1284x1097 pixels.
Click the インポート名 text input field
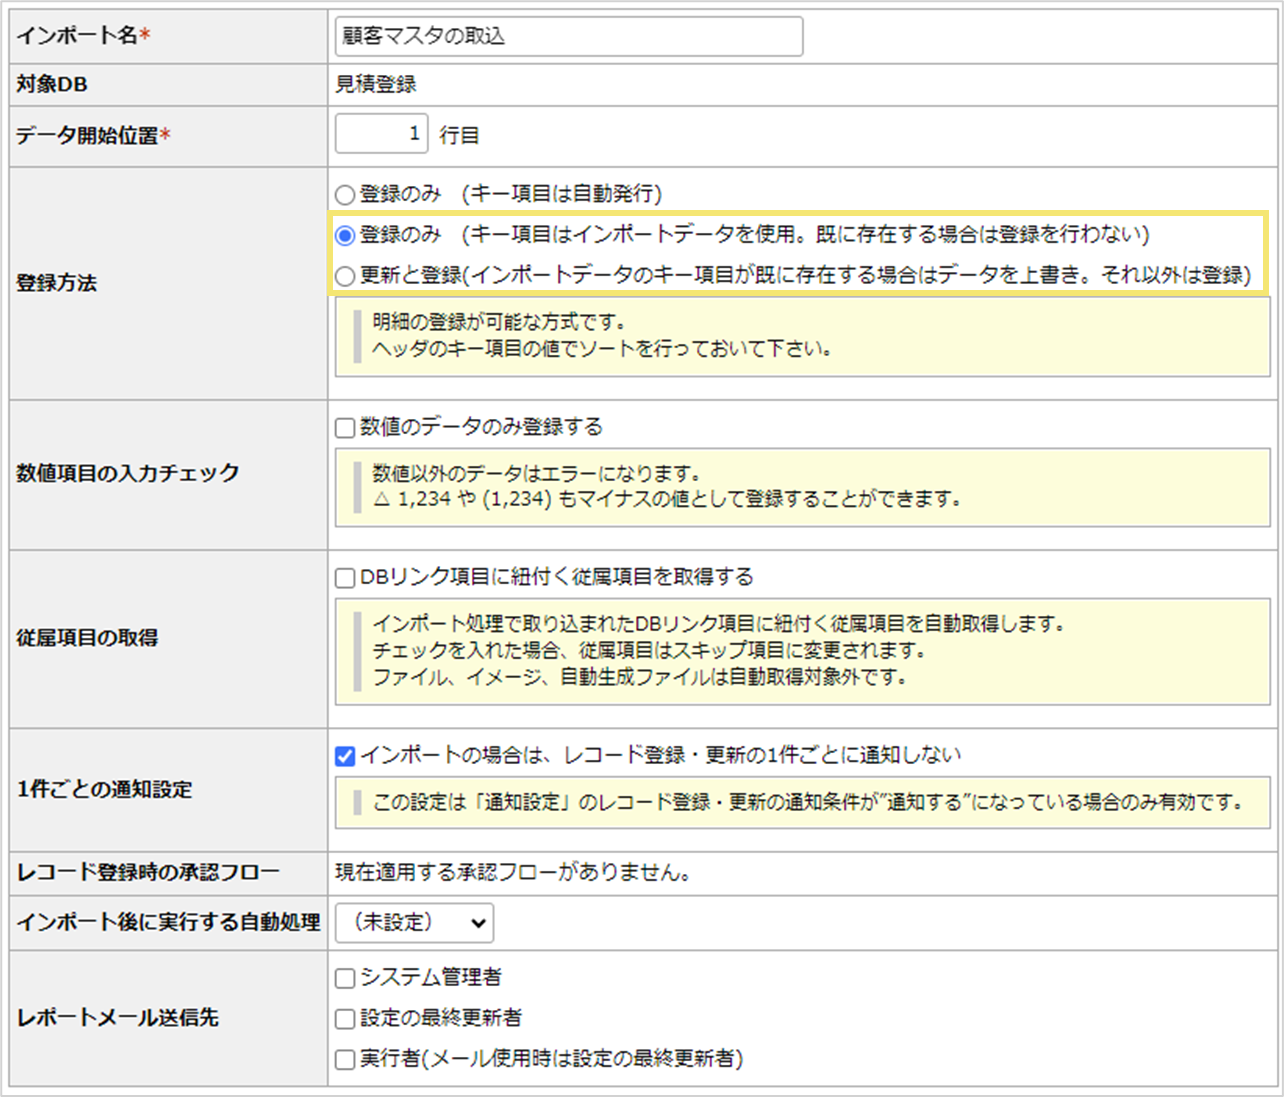tap(568, 36)
